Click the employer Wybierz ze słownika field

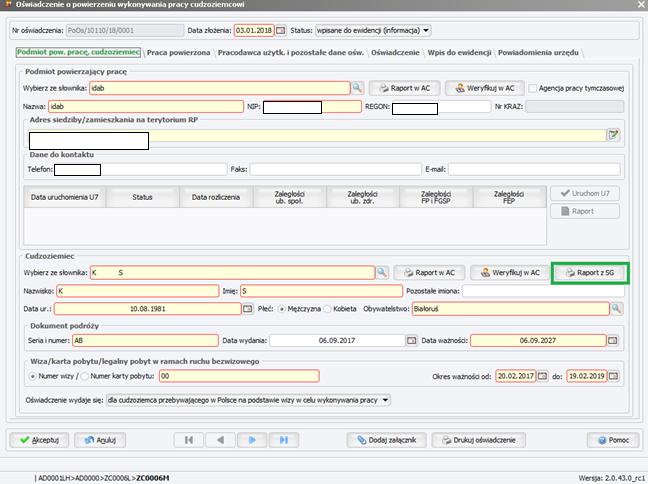pyautogui.click(x=220, y=88)
